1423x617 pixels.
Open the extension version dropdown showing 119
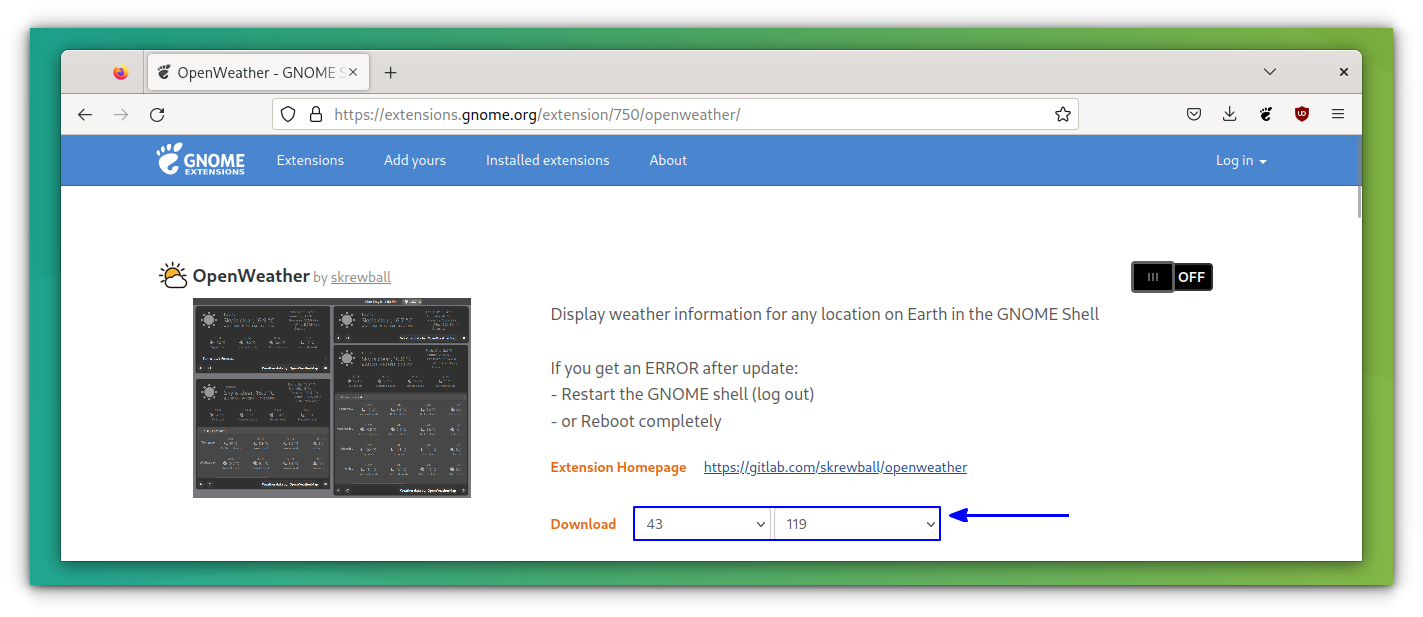point(858,524)
